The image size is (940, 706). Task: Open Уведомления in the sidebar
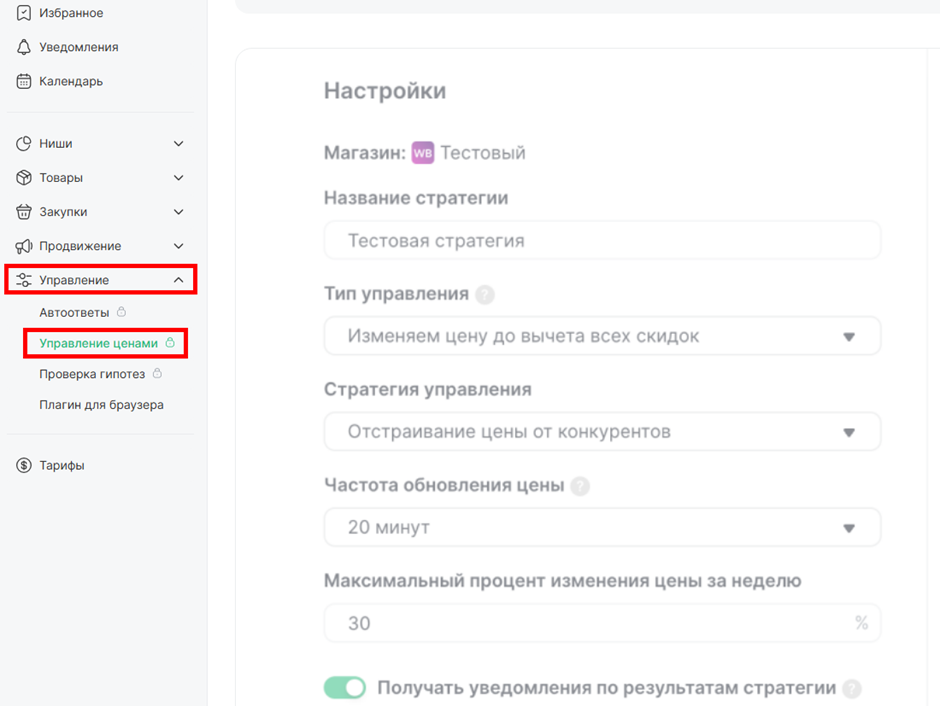tap(79, 47)
